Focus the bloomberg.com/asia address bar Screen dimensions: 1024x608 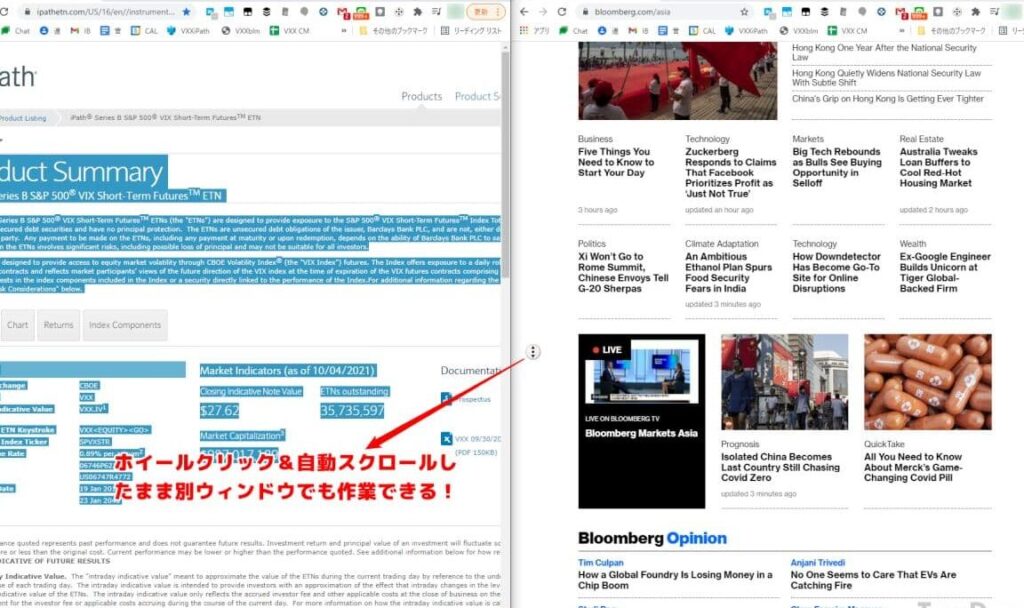coord(663,12)
